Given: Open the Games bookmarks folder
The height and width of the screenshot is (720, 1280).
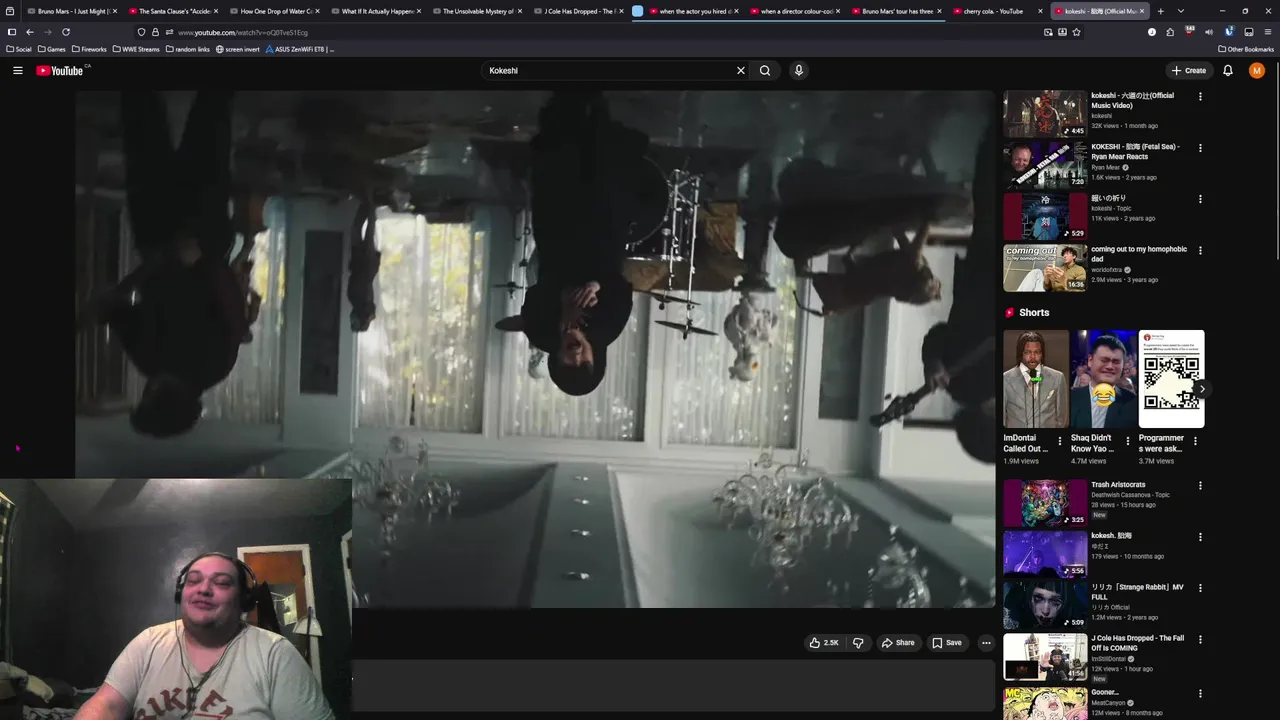Looking at the screenshot, I should [x=52, y=49].
